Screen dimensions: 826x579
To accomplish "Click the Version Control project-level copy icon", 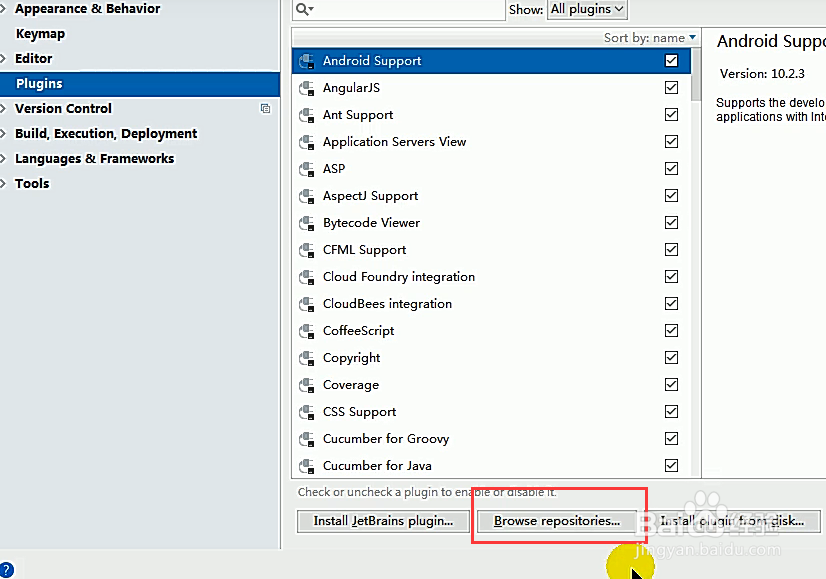I will pos(265,109).
